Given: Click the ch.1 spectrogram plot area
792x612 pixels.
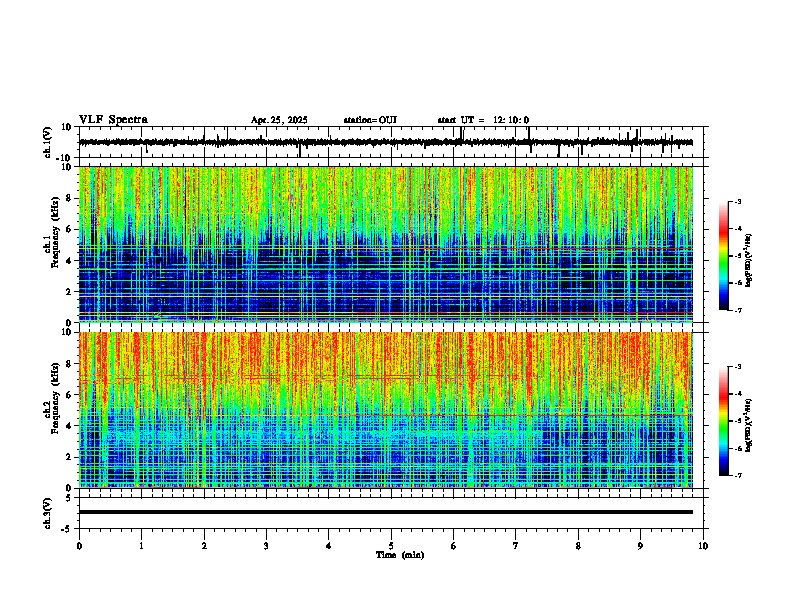Looking at the screenshot, I should [x=386, y=244].
